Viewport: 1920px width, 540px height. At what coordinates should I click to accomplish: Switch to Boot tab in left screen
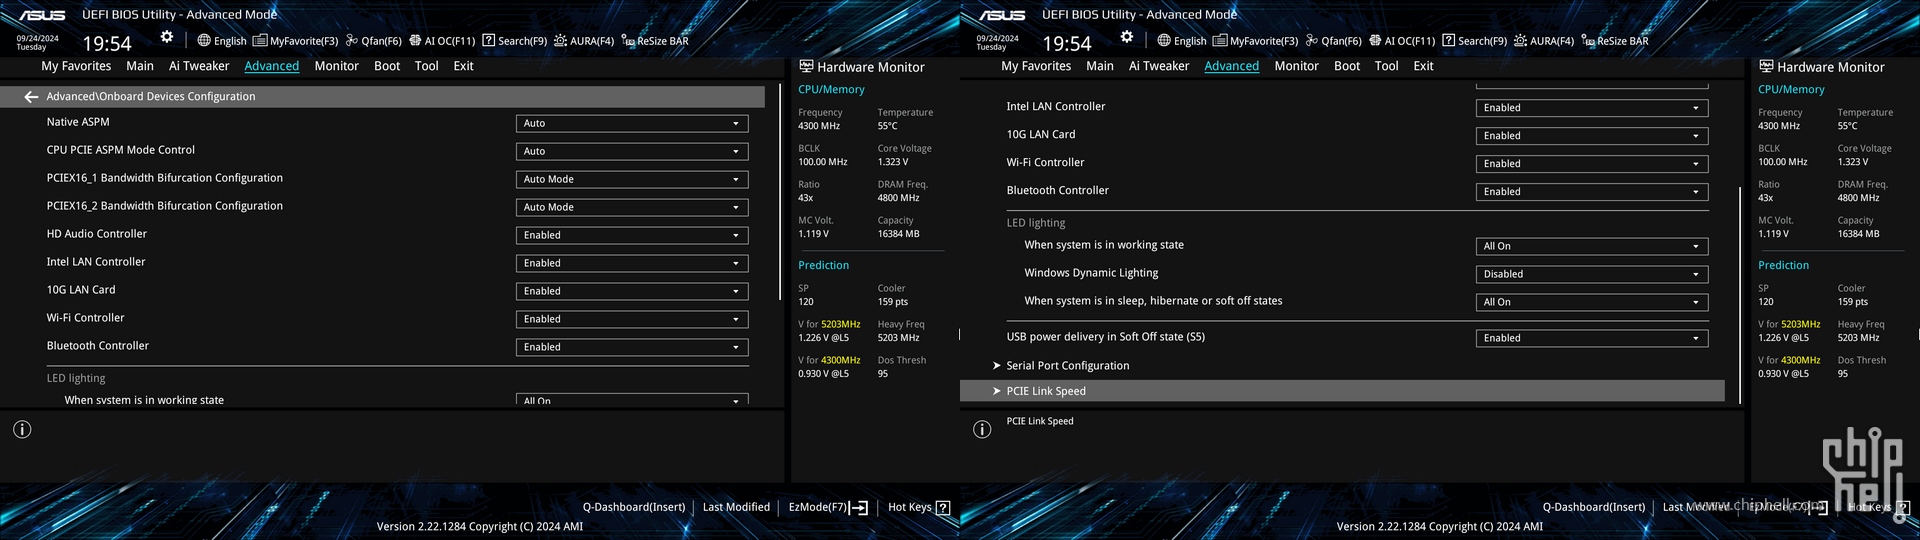(387, 66)
